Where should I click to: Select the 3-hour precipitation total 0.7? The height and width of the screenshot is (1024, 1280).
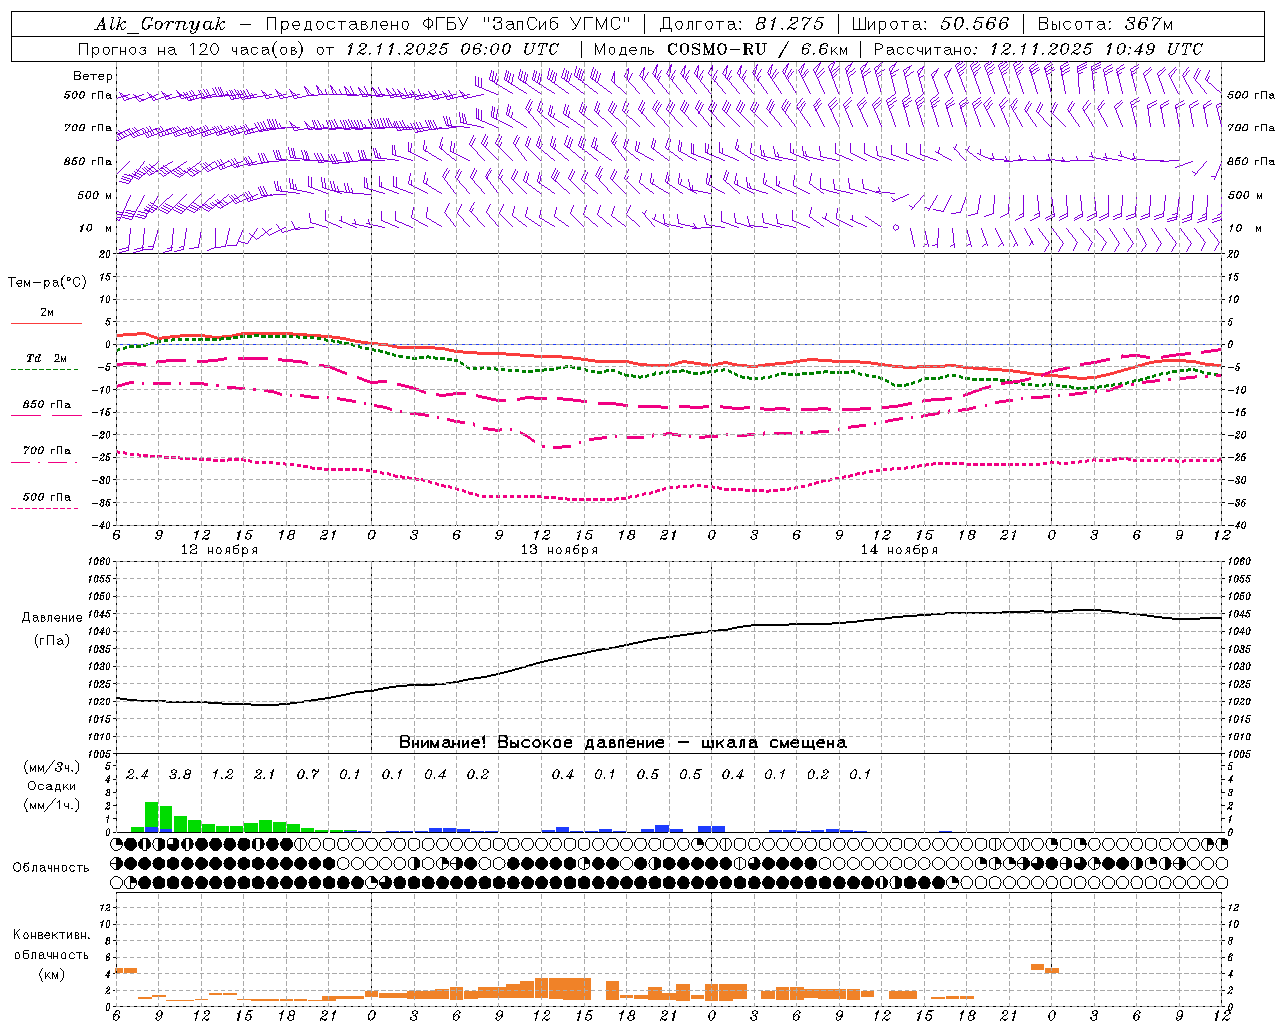click(x=307, y=775)
